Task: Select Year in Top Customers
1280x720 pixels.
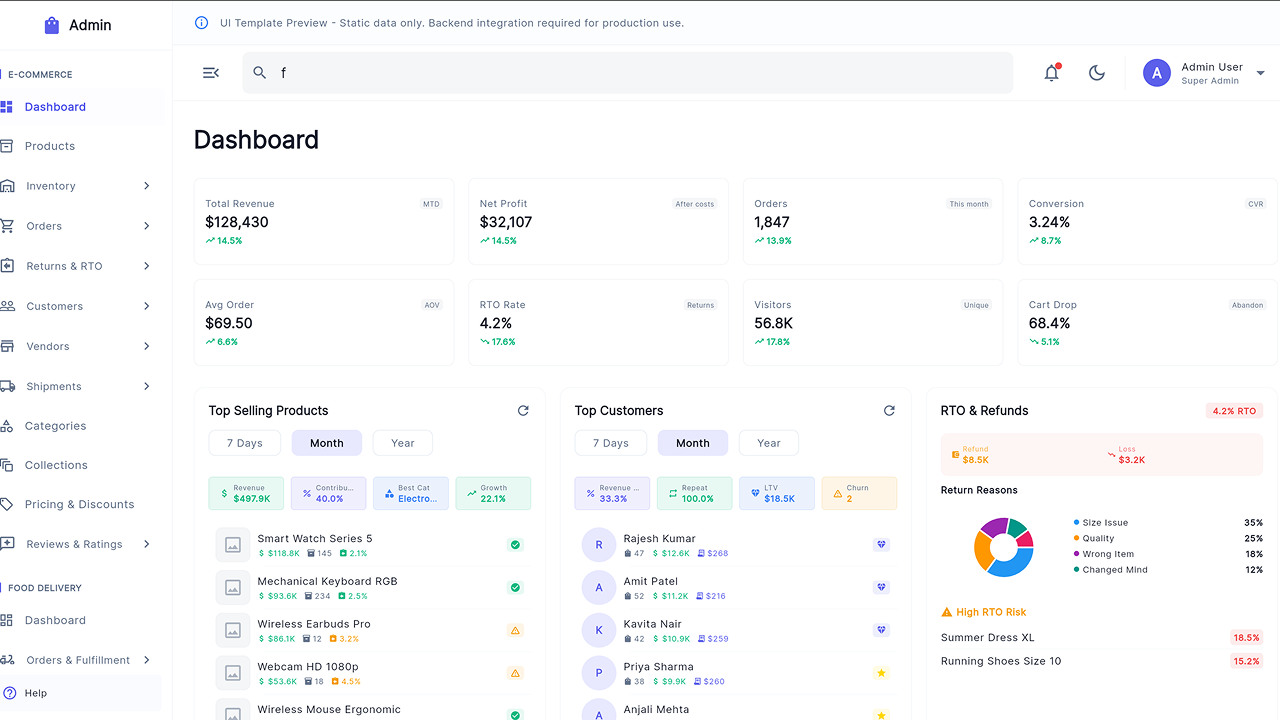Action: 769,443
